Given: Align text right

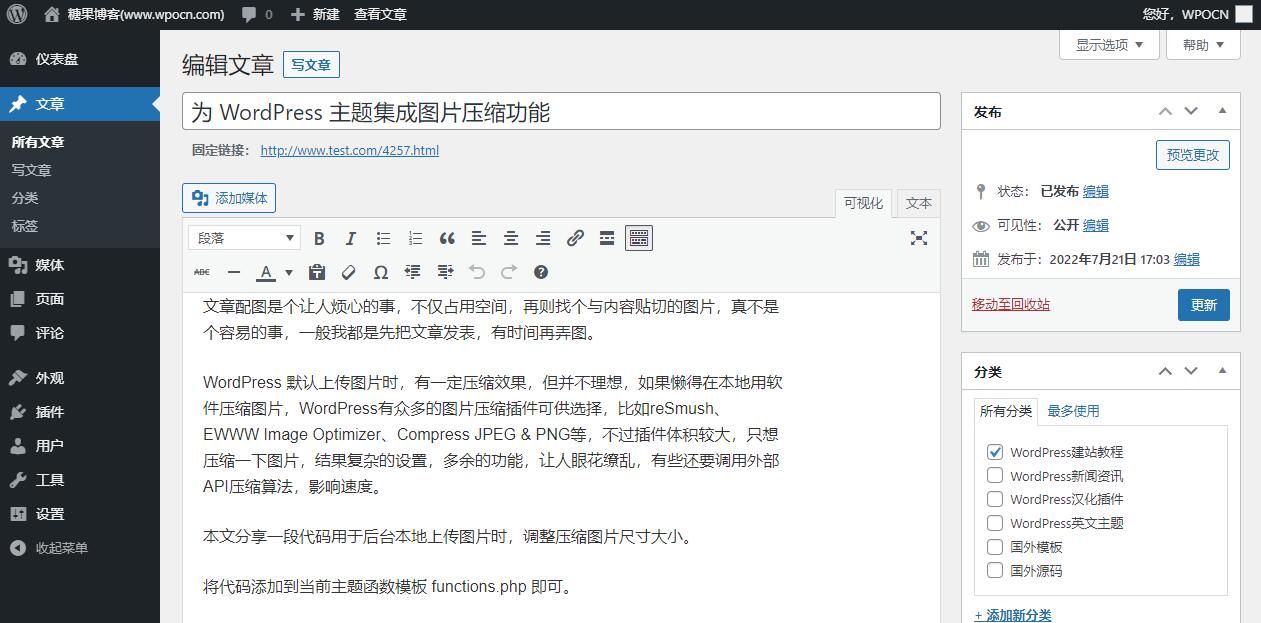Looking at the screenshot, I should [x=543, y=238].
